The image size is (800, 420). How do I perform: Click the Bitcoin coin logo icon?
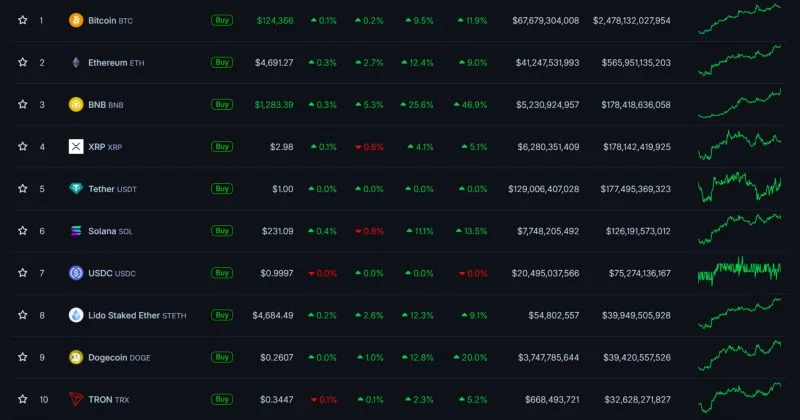tap(75, 20)
